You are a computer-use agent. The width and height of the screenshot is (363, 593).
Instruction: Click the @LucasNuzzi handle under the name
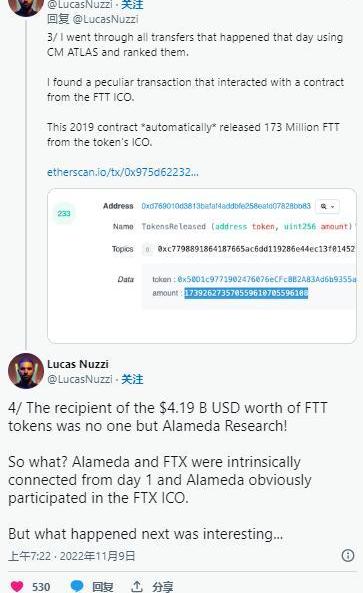[80, 379]
